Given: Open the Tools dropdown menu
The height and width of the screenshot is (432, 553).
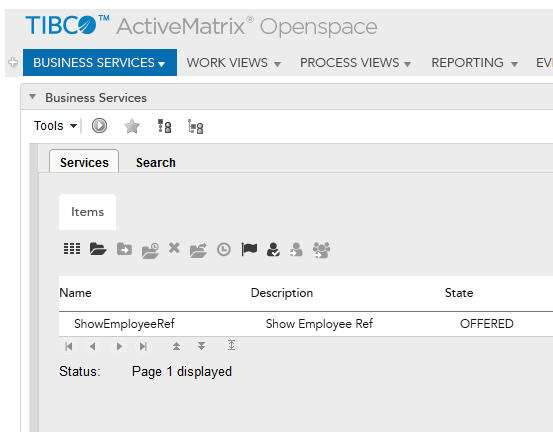Looking at the screenshot, I should click(x=55, y=126).
